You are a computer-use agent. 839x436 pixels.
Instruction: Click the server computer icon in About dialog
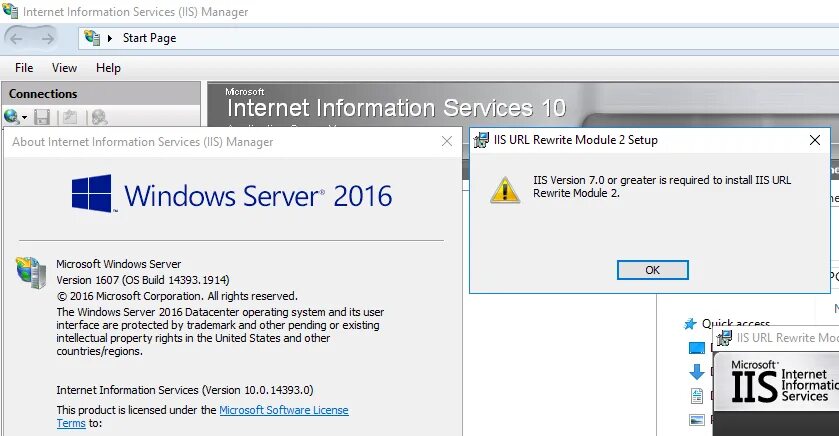pyautogui.click(x=31, y=272)
